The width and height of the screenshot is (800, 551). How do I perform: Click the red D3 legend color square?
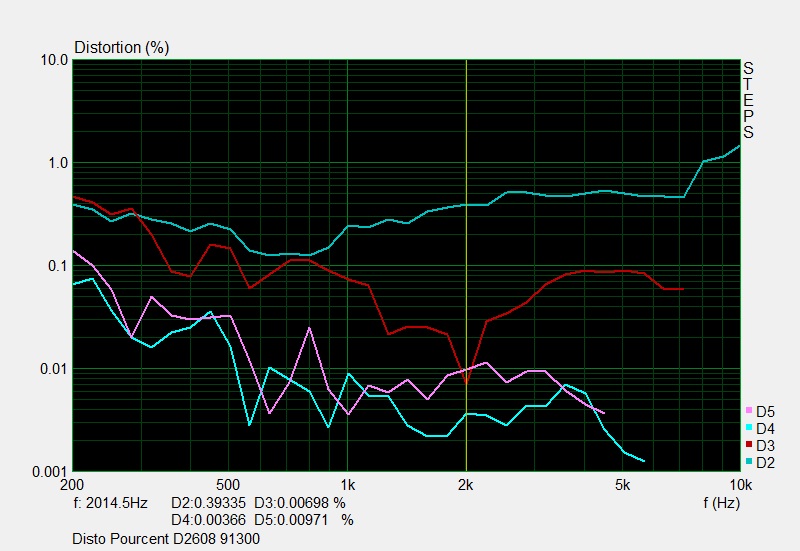point(749,445)
